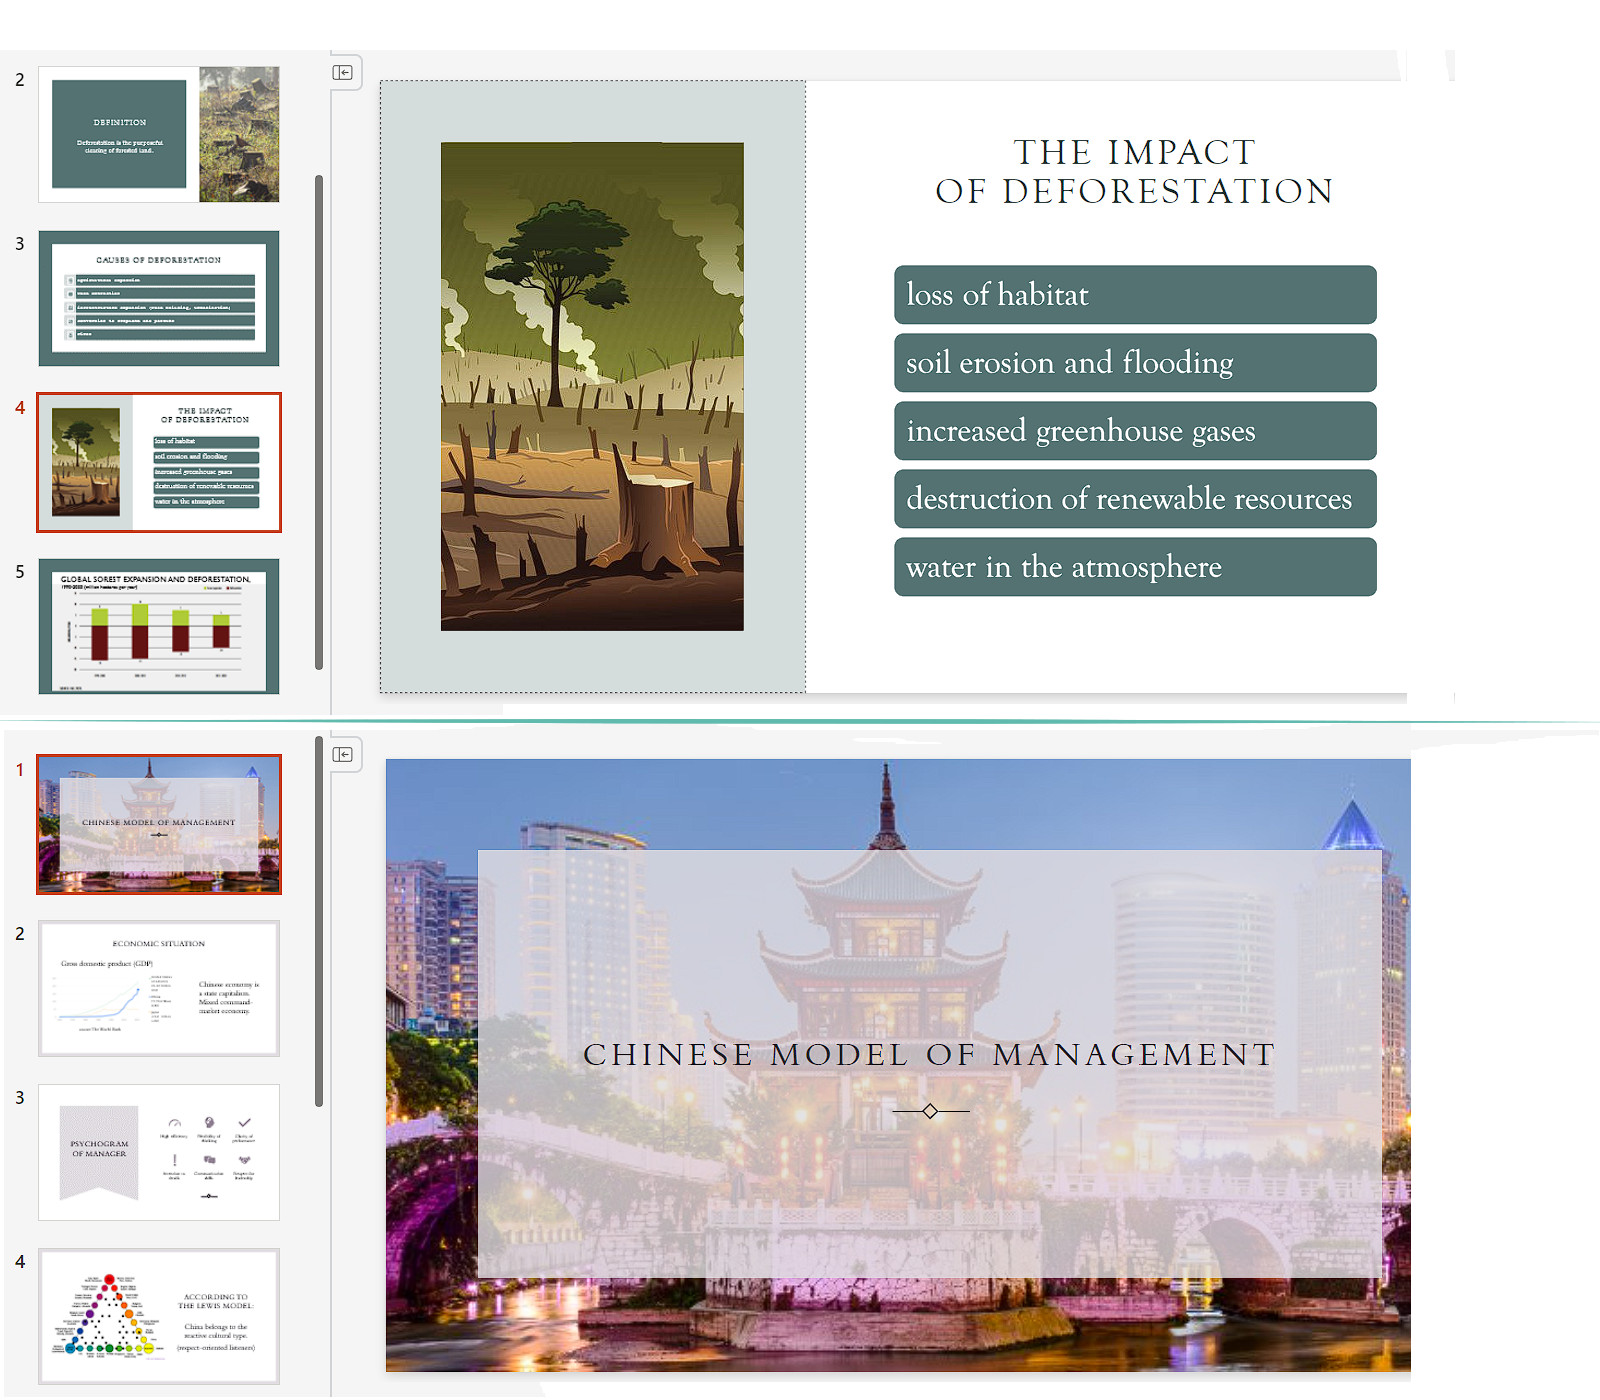This screenshot has width=1600, height=1400.
Task: Select the Causes of Deforestation slide thumbnail
Action: coord(159,298)
